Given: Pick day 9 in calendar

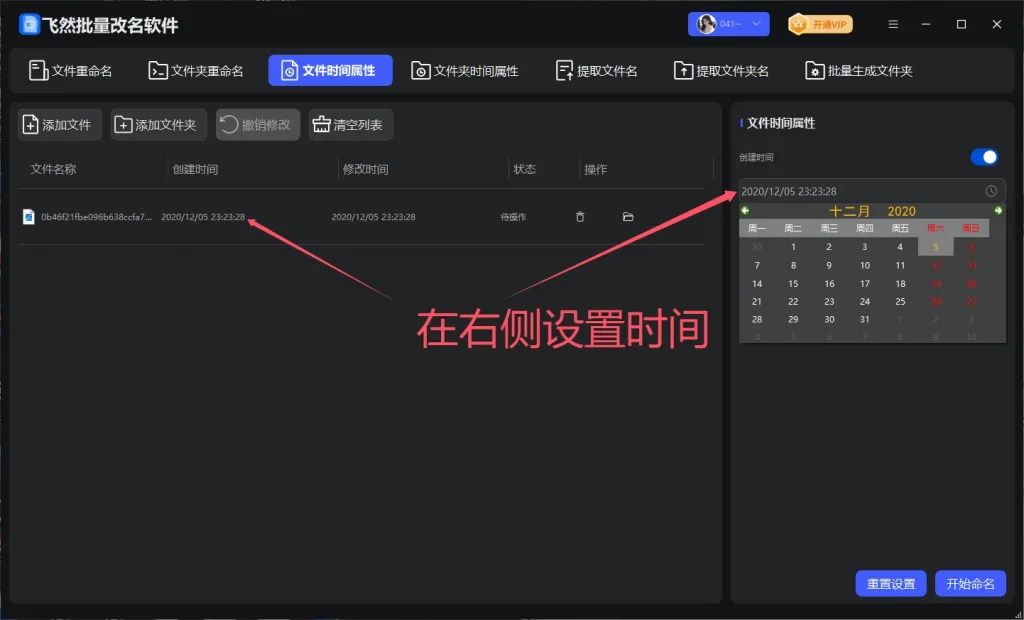Looking at the screenshot, I should pos(829,265).
